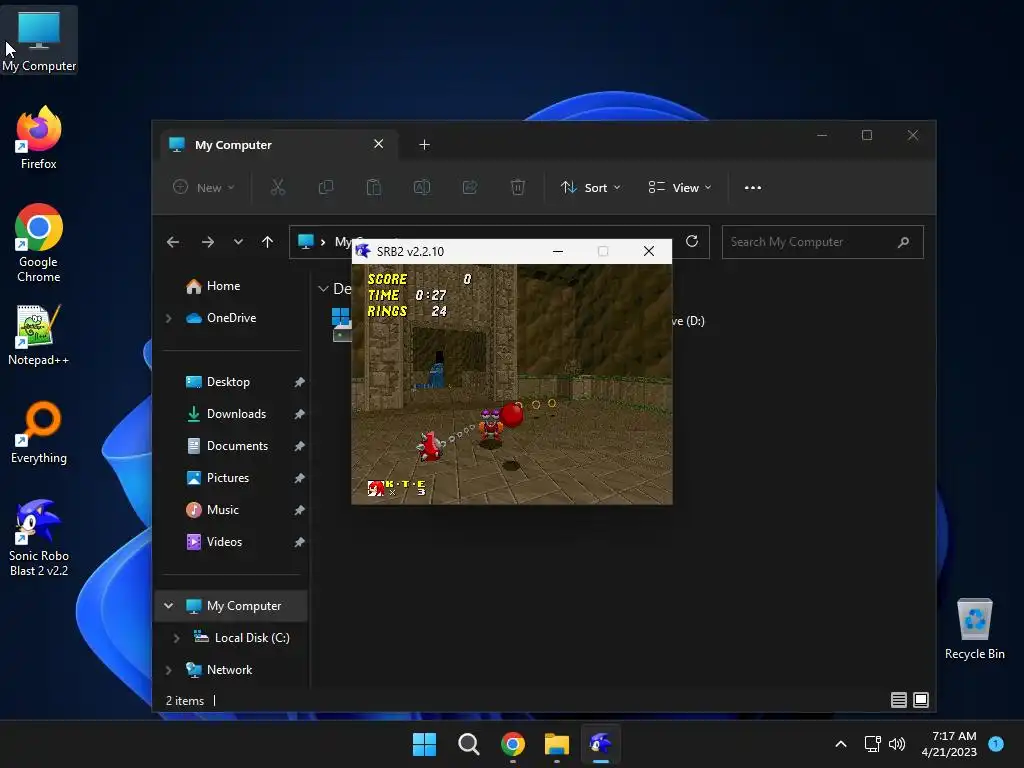This screenshot has width=1024, height=768.
Task: Add a new Explorer tab
Action: tap(424, 144)
